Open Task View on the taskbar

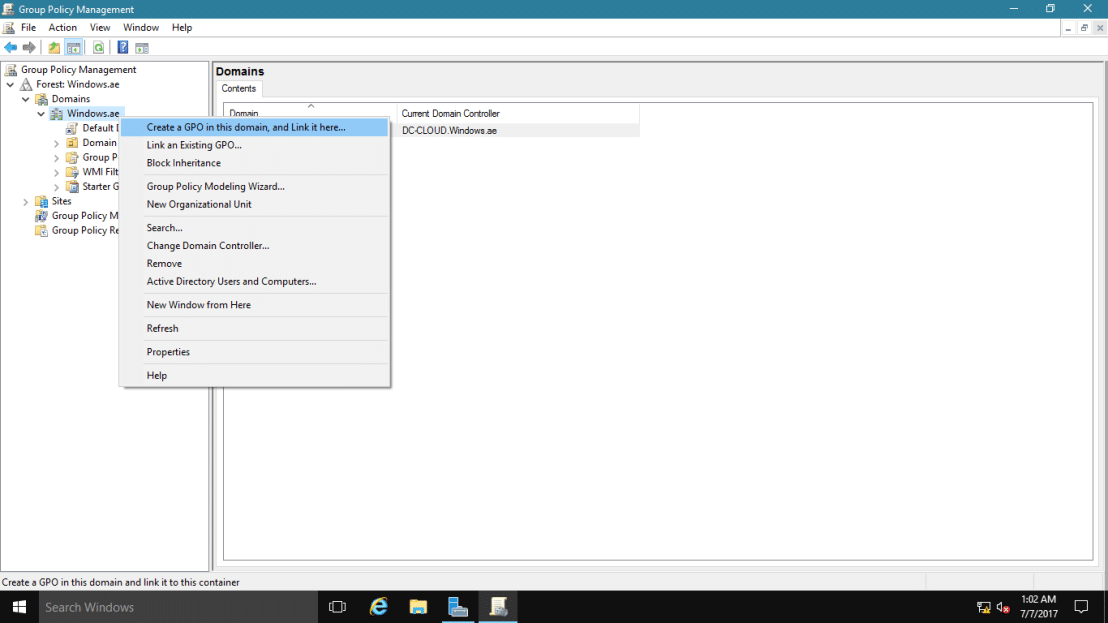pyautogui.click(x=338, y=607)
